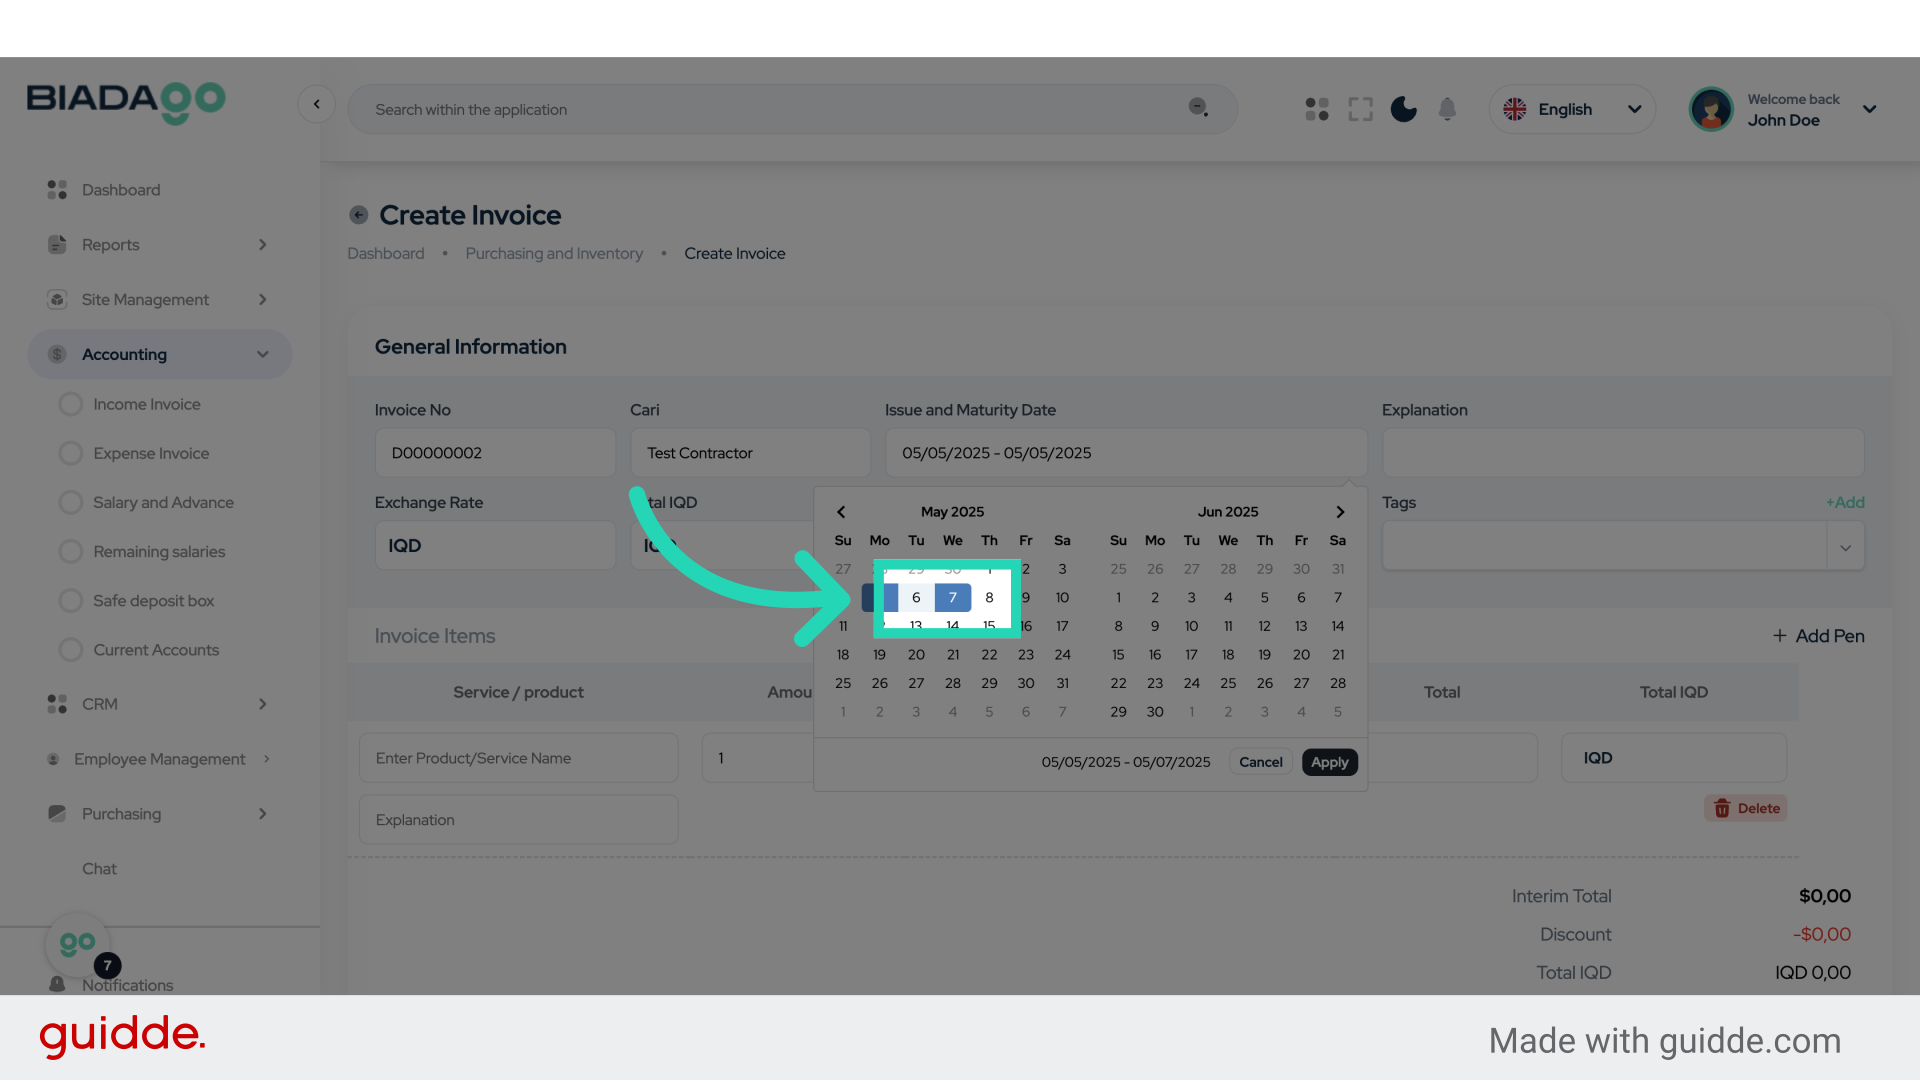Open the English language dropdown
Viewport: 1920px width, 1080px height.
pos(1572,109)
